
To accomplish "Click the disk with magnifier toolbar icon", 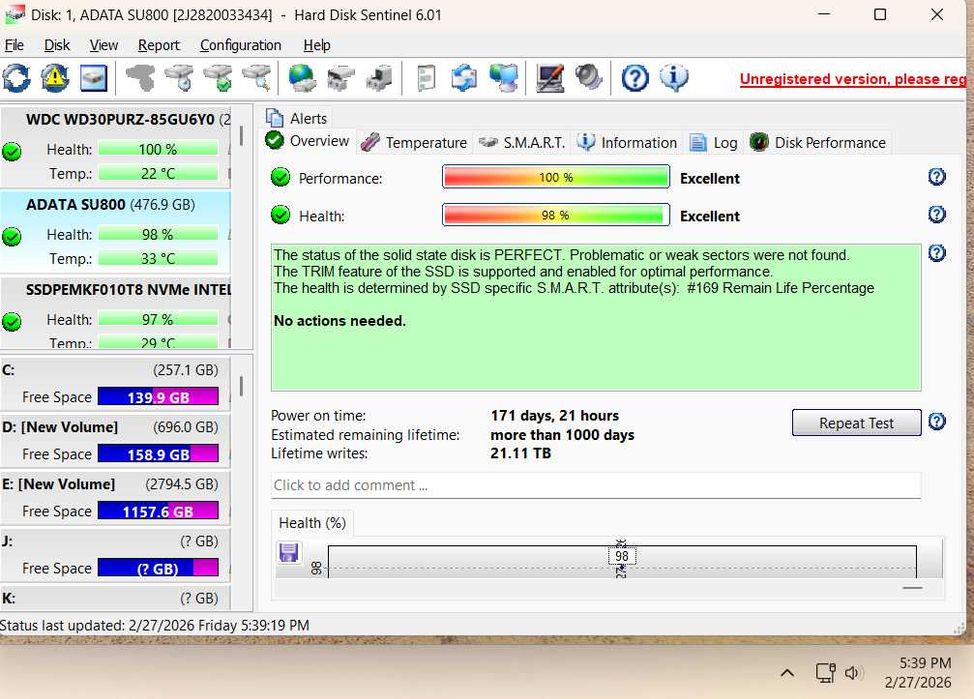I will (x=257, y=78).
